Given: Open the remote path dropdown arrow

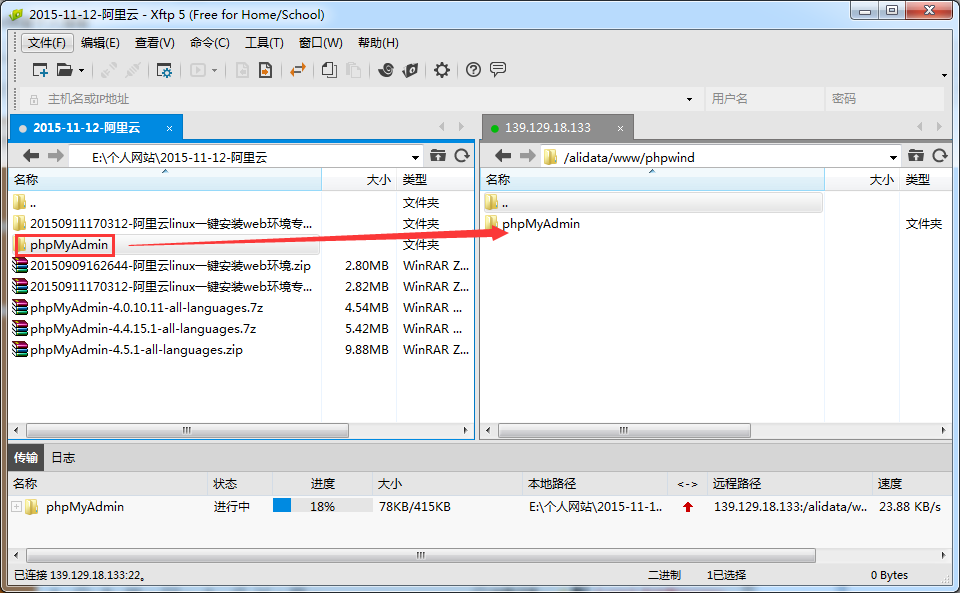Looking at the screenshot, I should [892, 157].
